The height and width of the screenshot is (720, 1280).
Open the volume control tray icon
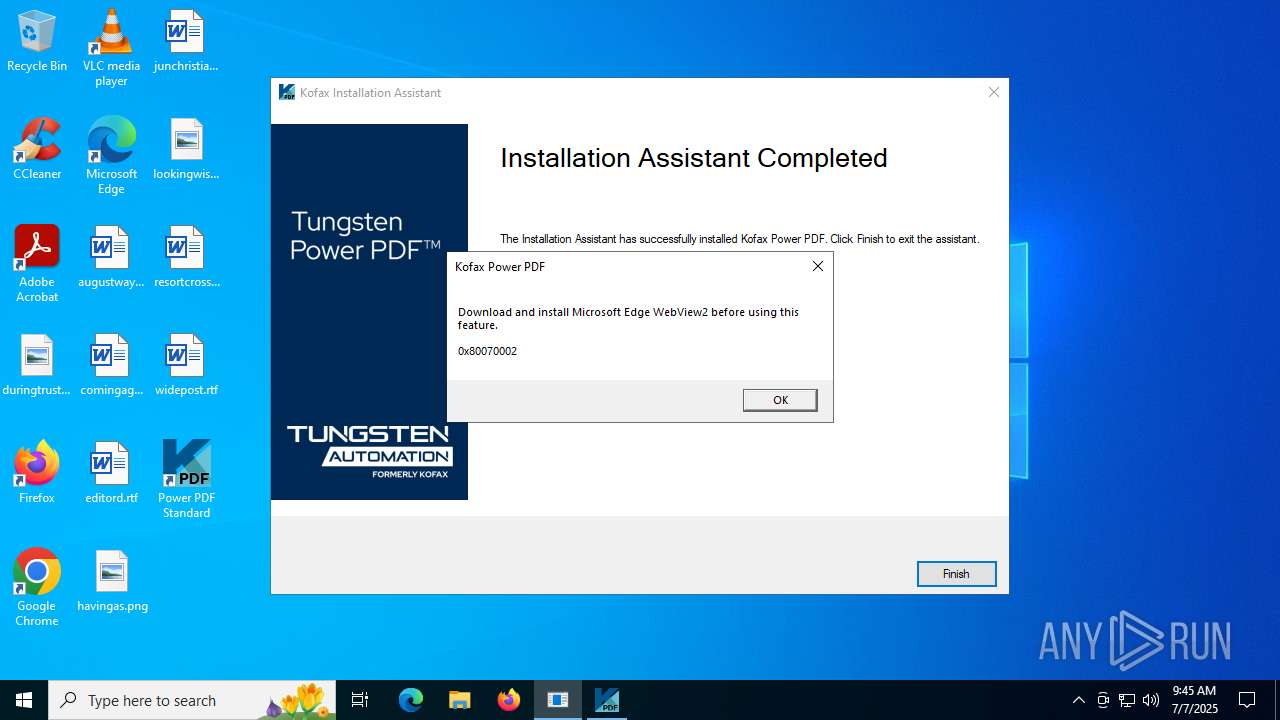(x=1151, y=700)
